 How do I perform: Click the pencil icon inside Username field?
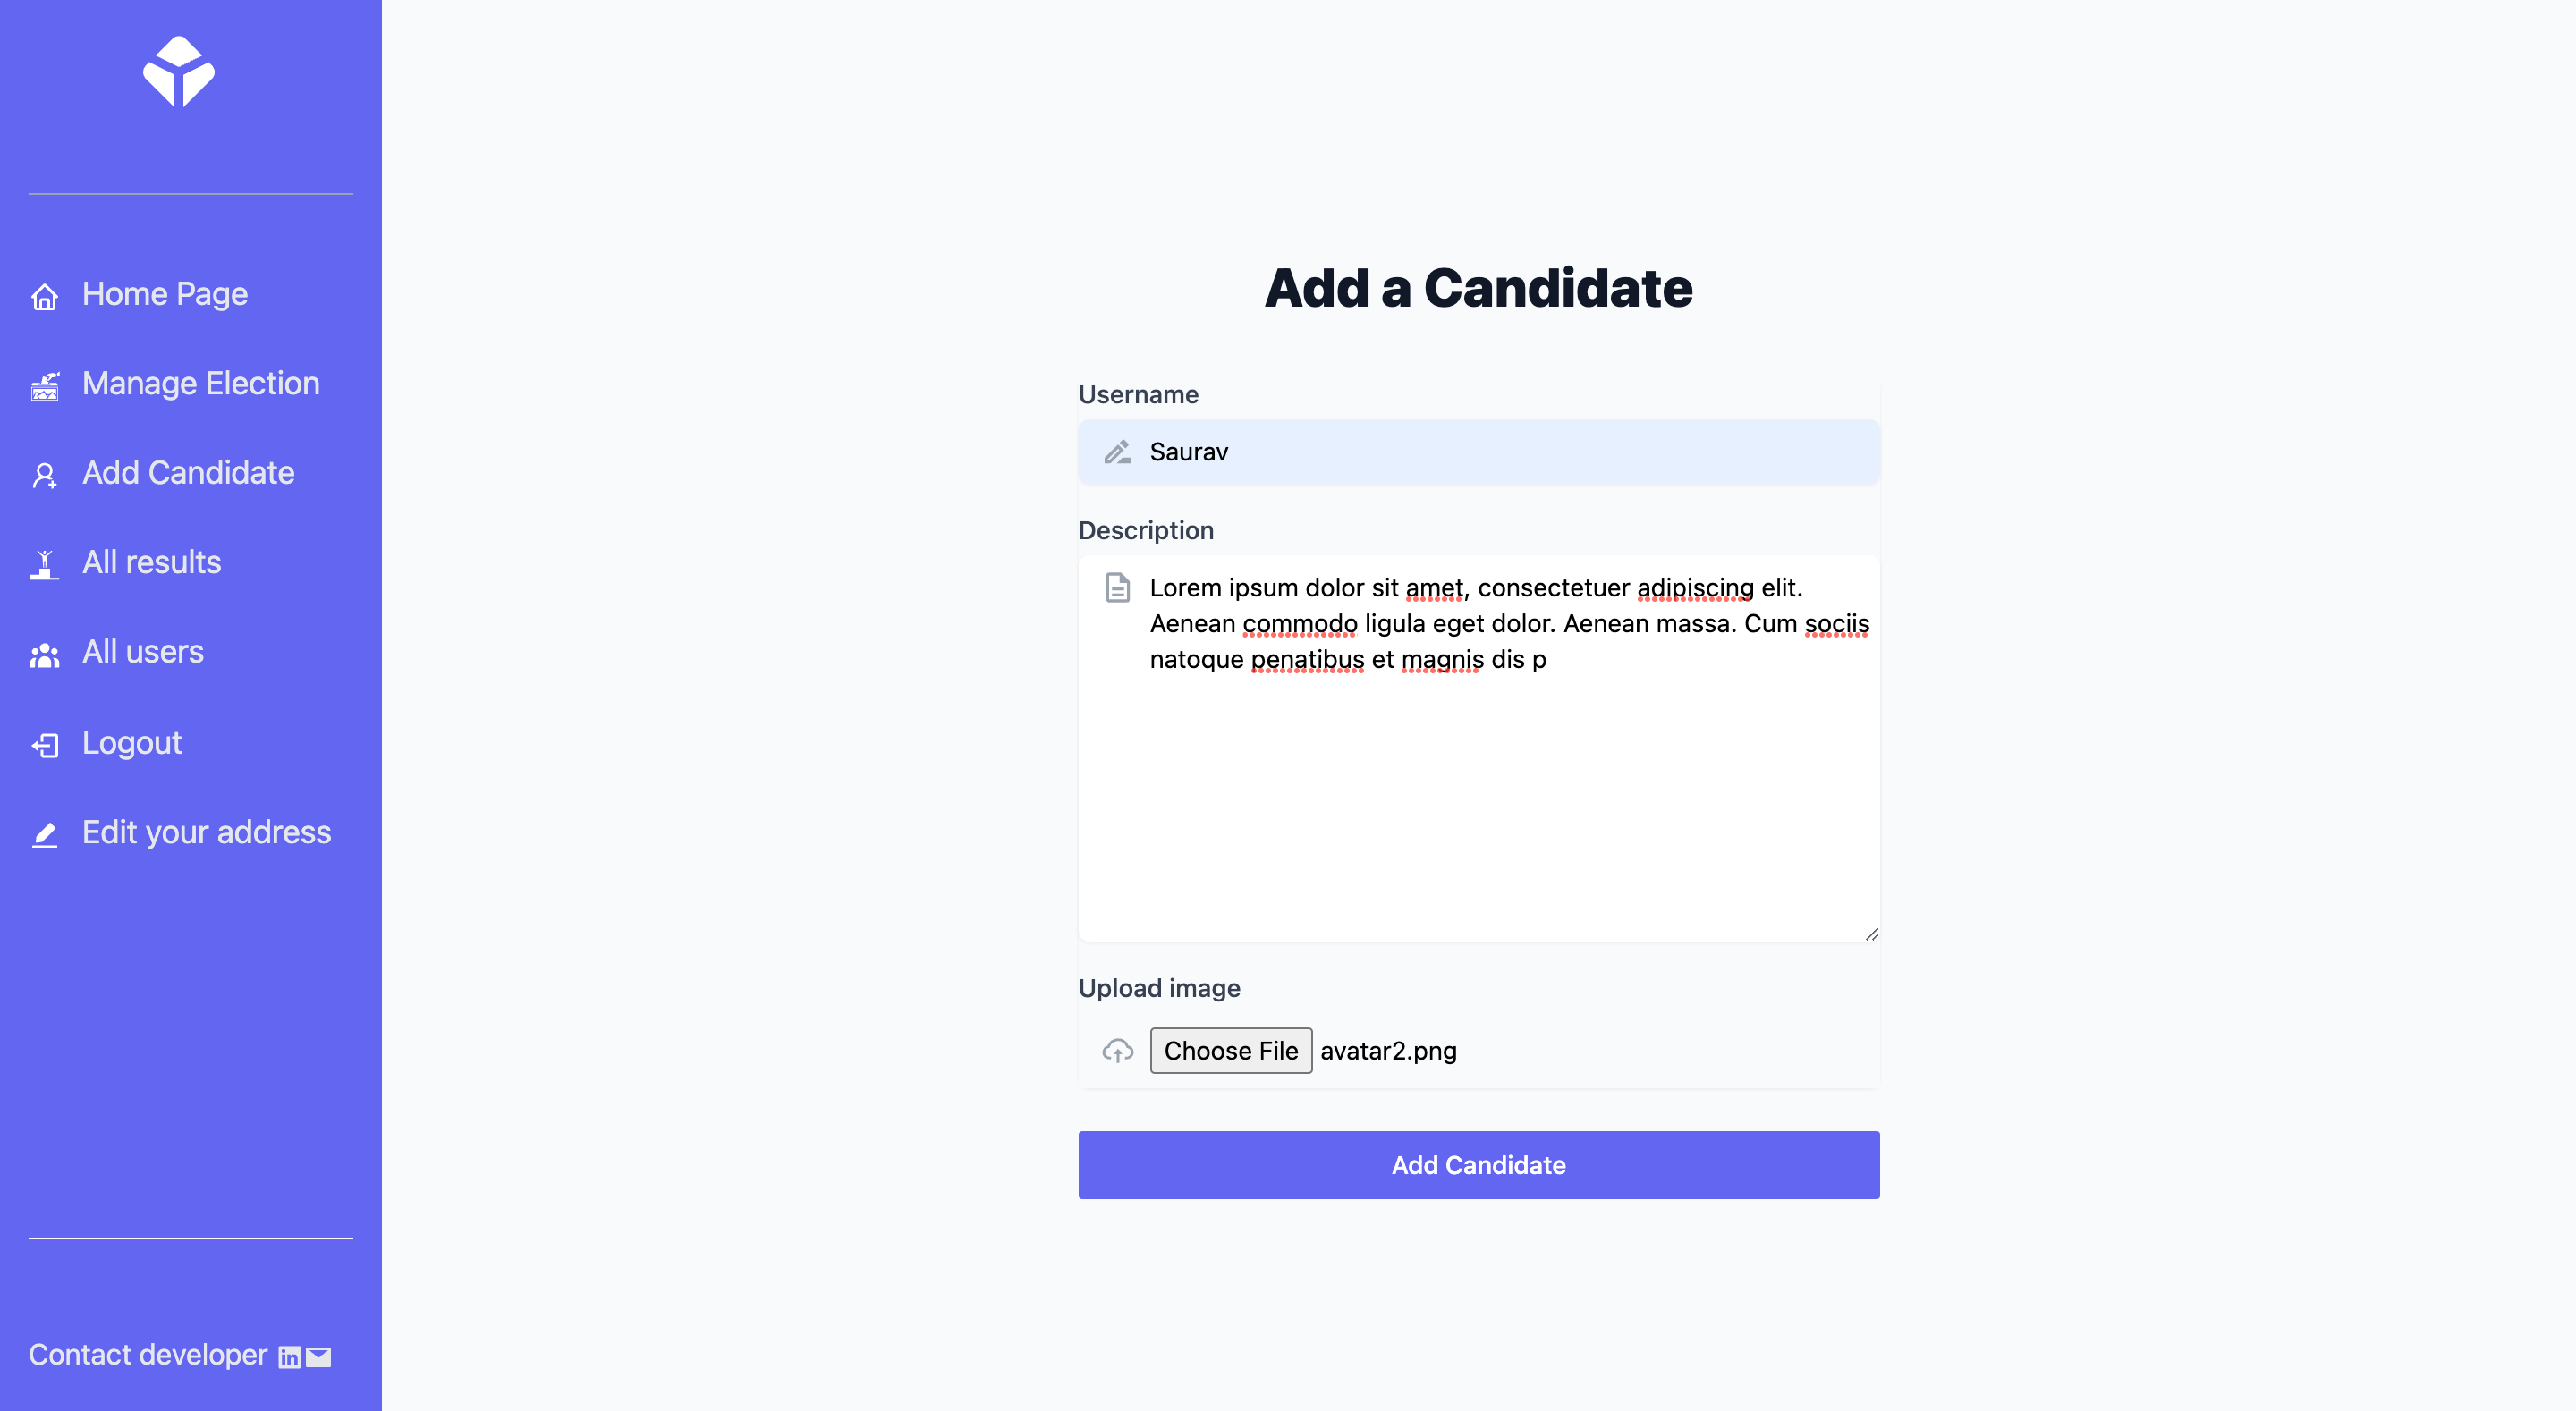[x=1117, y=451]
